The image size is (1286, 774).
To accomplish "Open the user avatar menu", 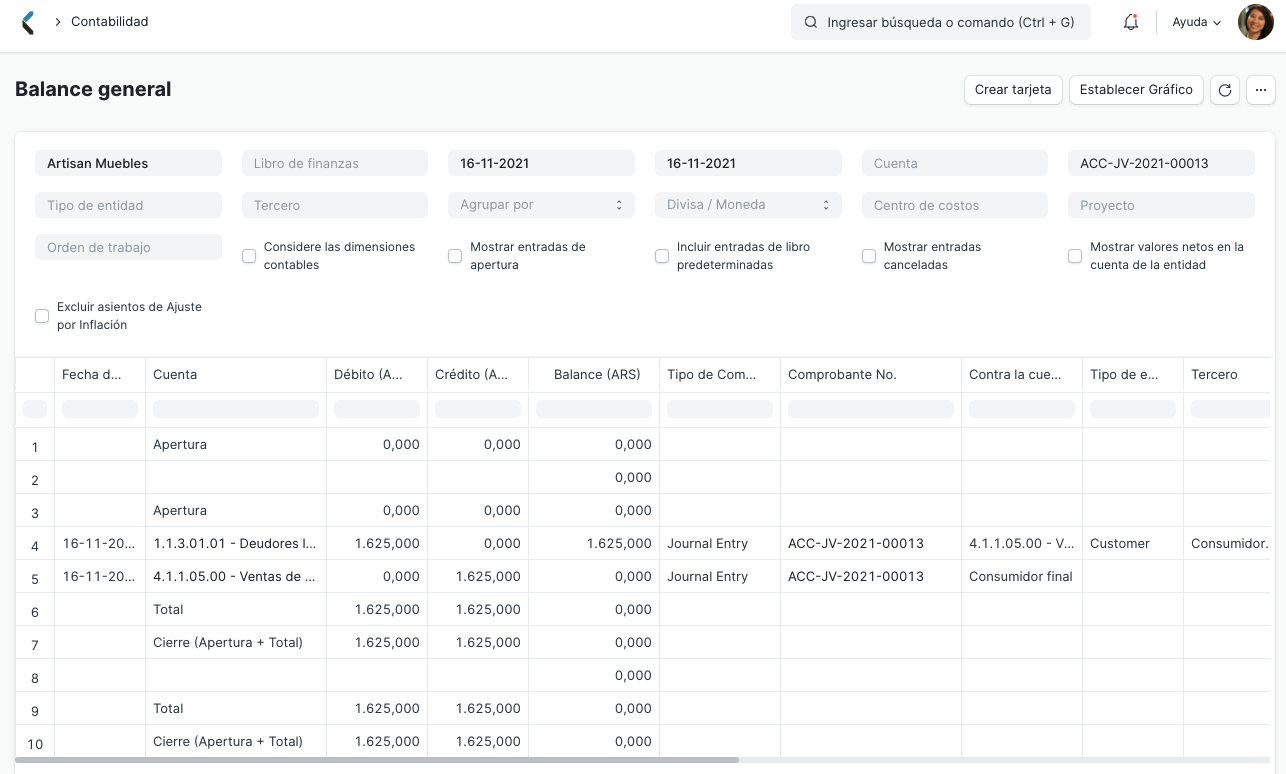I will pos(1255,22).
